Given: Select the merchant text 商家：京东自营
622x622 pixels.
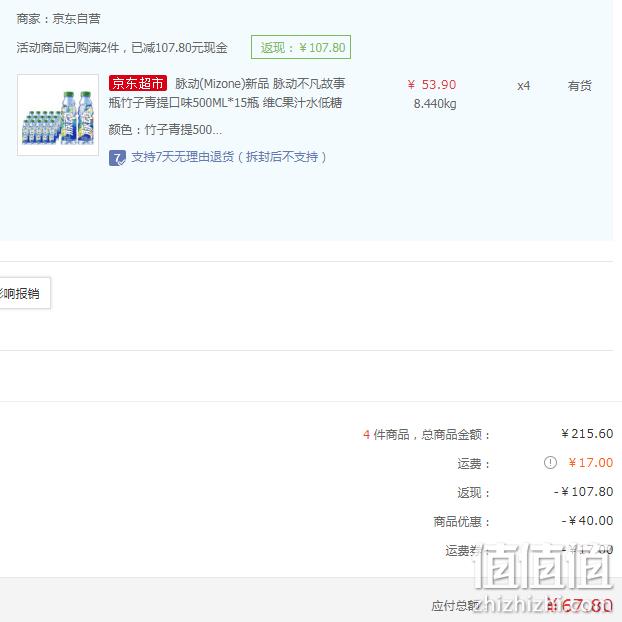Looking at the screenshot, I should pos(58,19).
